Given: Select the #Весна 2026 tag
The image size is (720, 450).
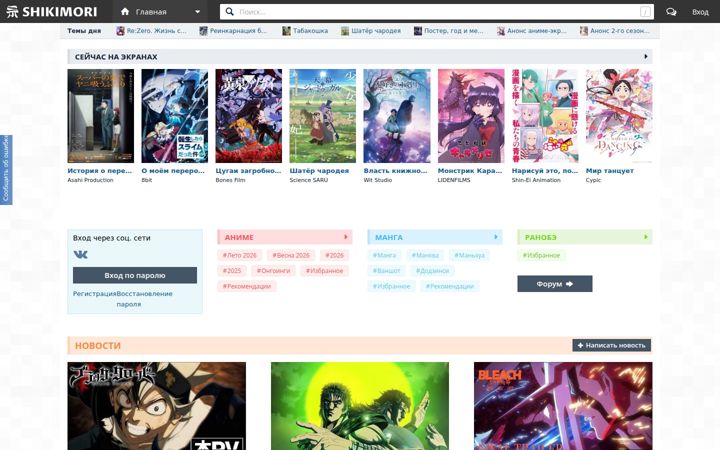Looking at the screenshot, I should coord(291,255).
